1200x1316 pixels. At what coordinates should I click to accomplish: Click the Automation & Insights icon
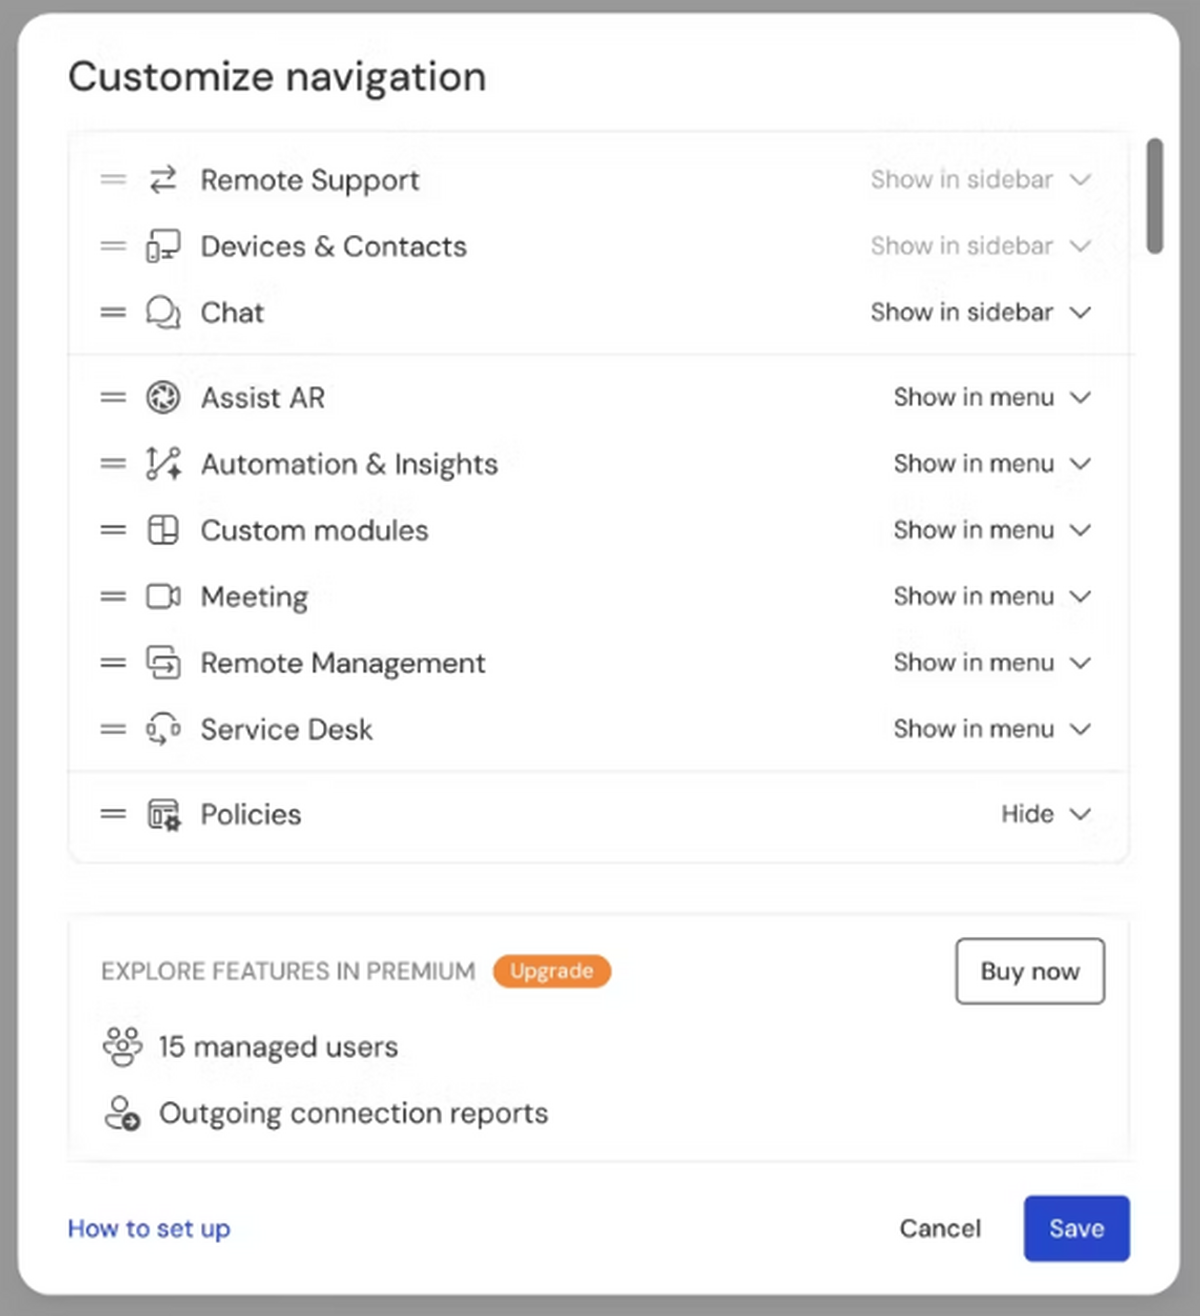pos(163,463)
